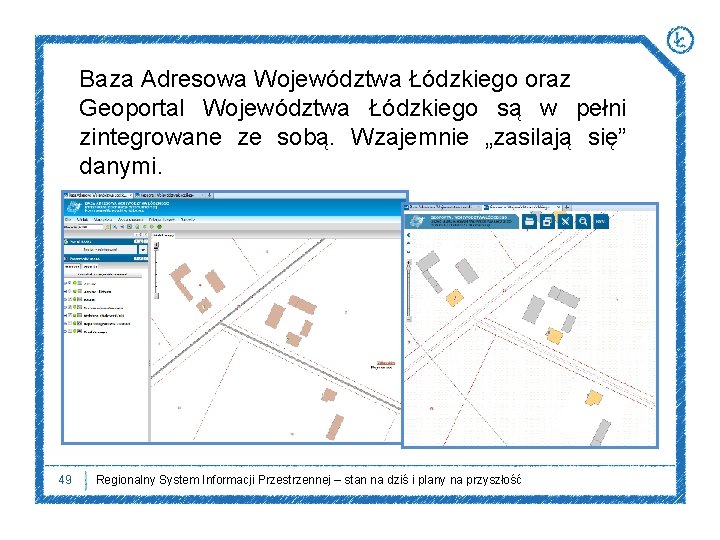Open a new tab with plus in Geoportal browser
The width and height of the screenshot is (720, 540).
click(x=567, y=207)
